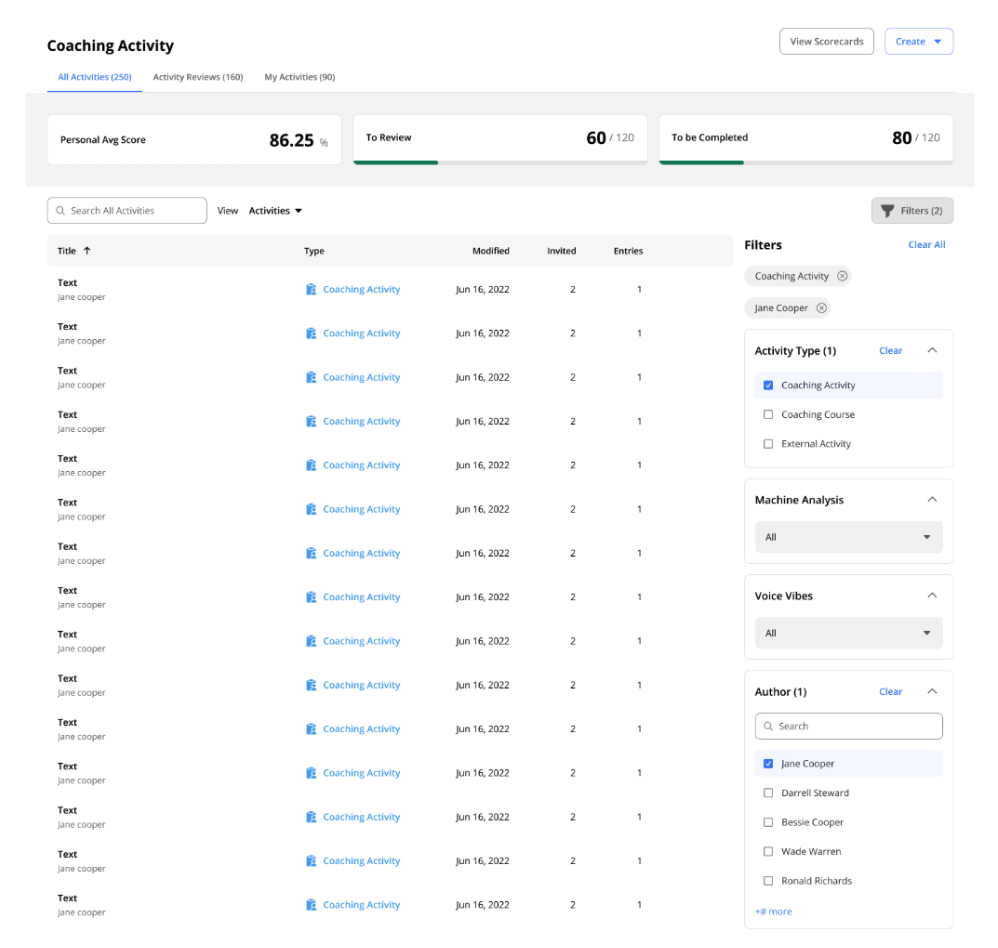This screenshot has width=998, height=948.
Task: Check the Darrell Steward checkbox
Action: coord(768,793)
